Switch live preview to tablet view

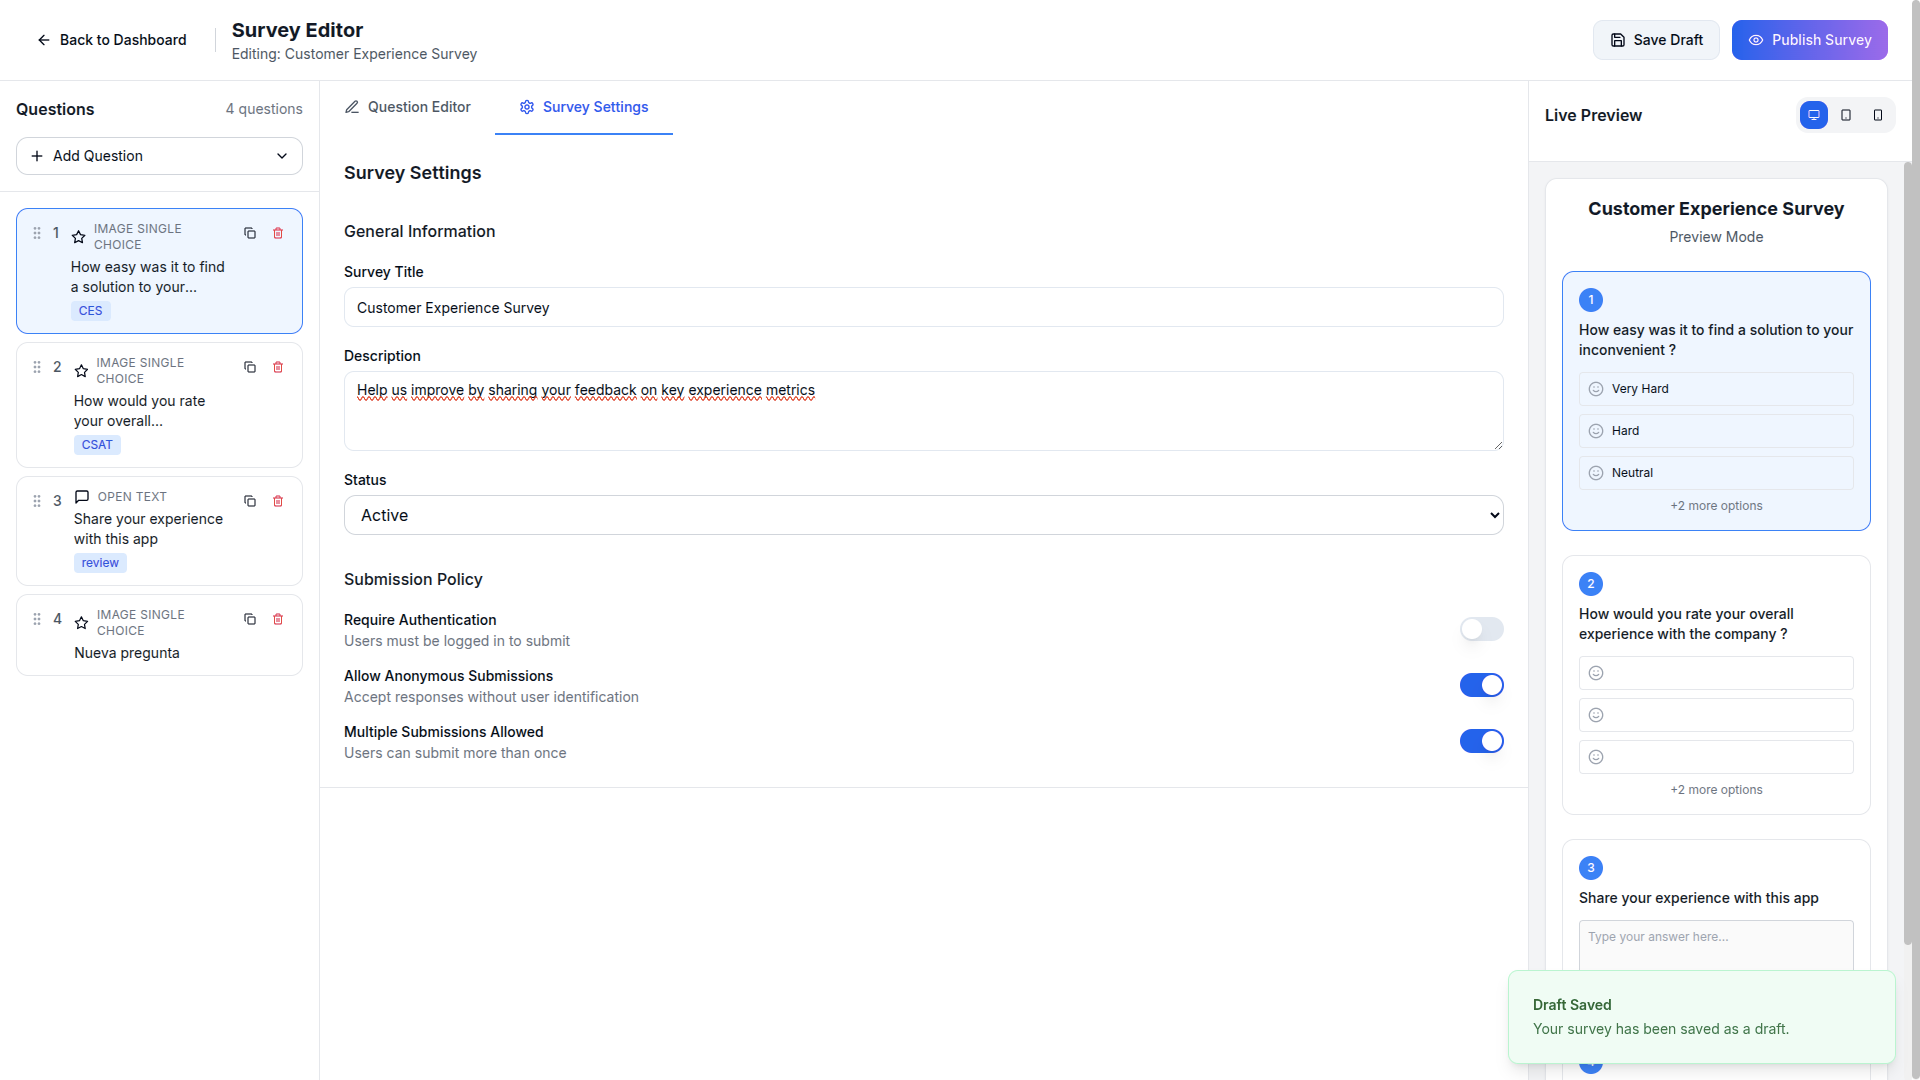[x=1846, y=115]
